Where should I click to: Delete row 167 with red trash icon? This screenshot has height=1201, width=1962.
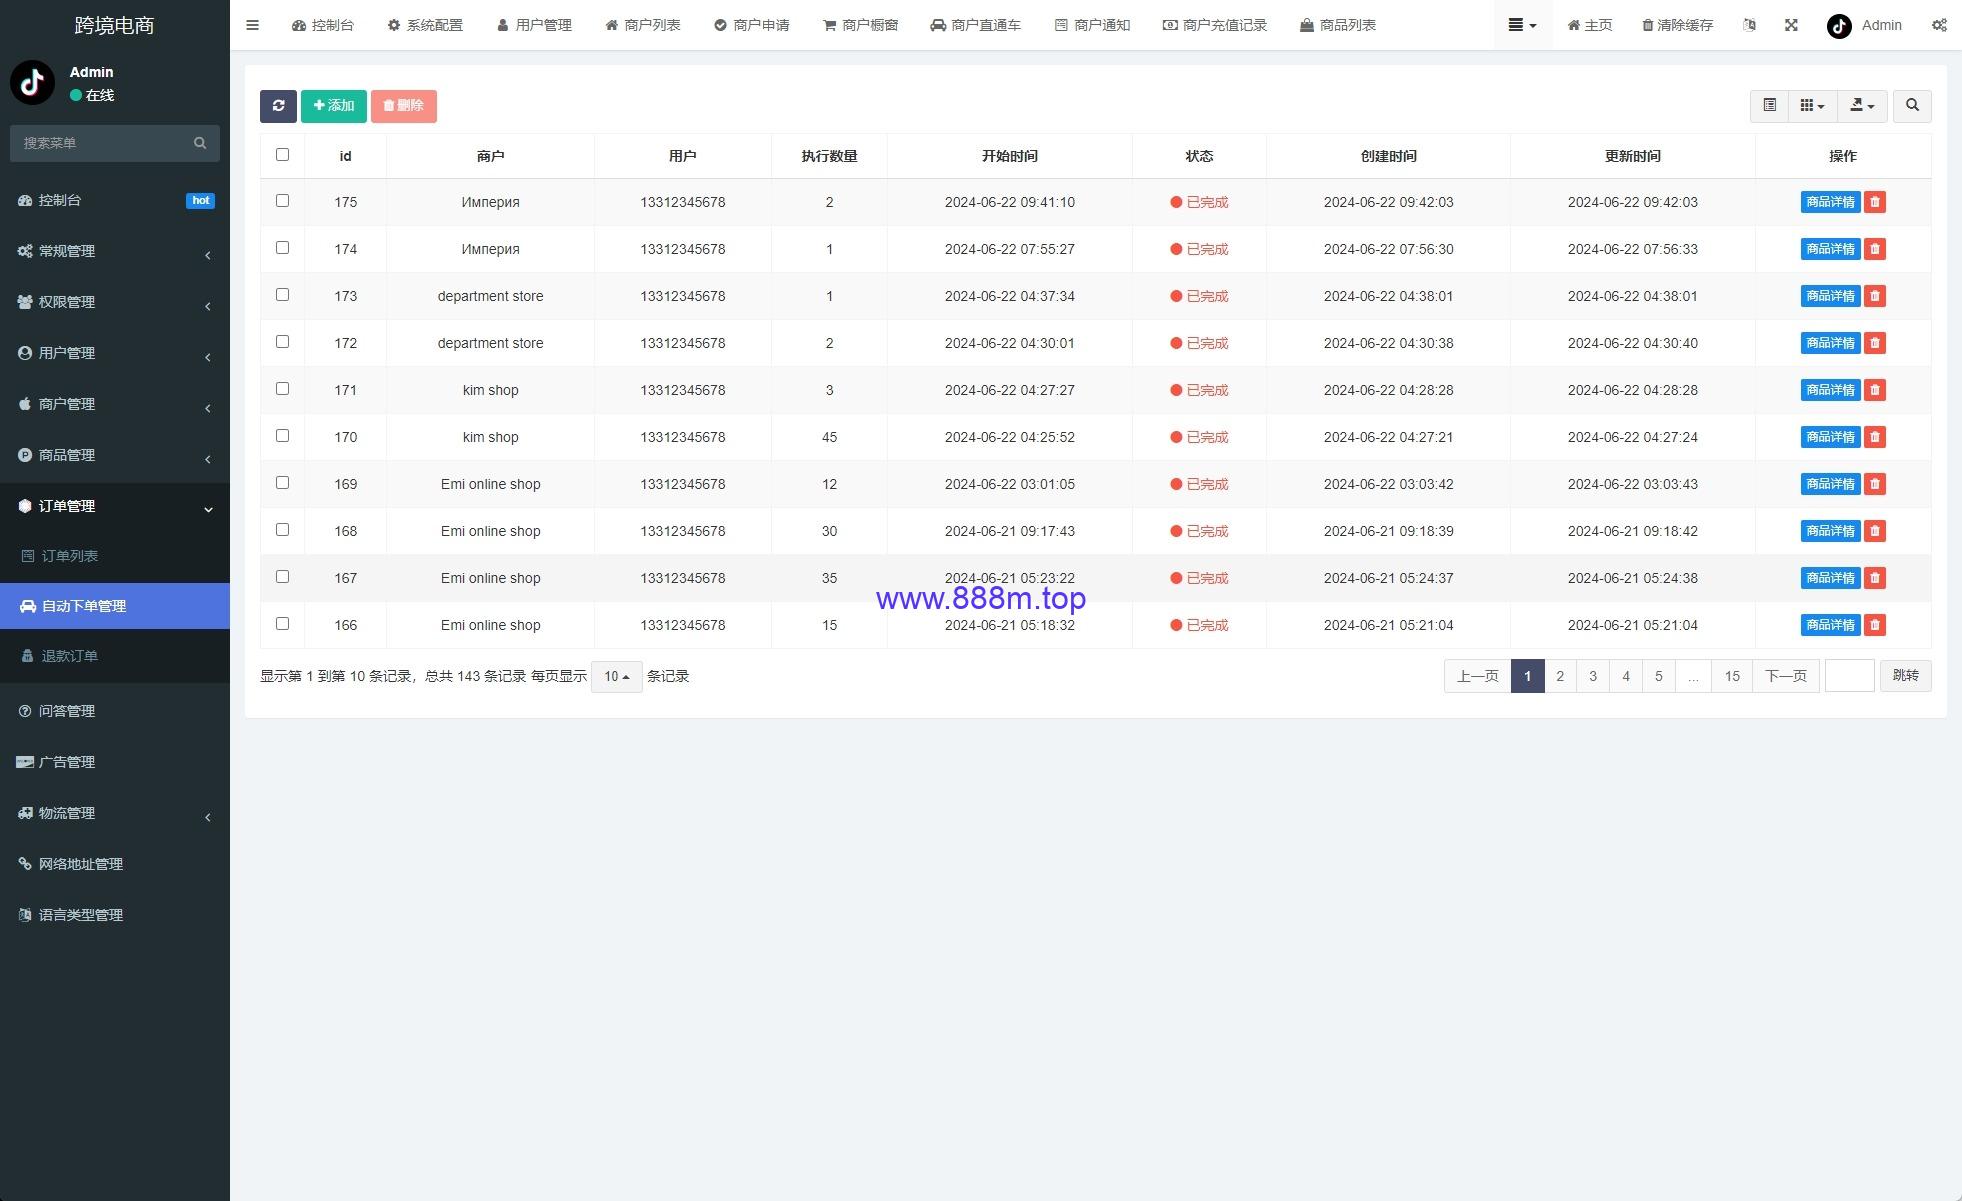tap(1875, 578)
